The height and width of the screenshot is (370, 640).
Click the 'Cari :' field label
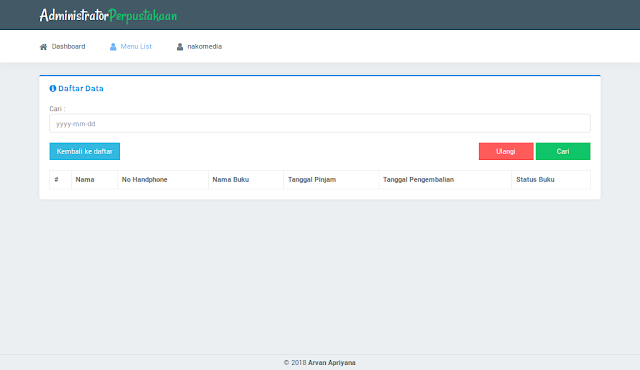tap(57, 109)
